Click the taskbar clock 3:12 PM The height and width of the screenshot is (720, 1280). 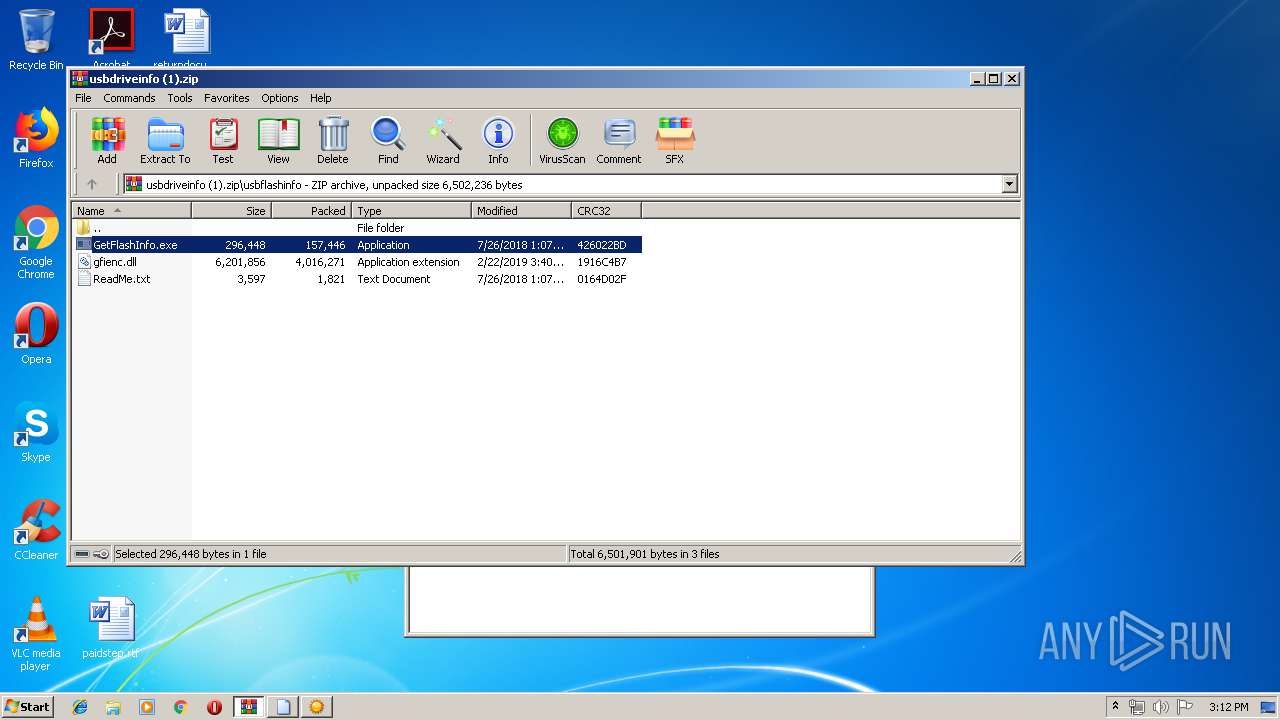tap(1229, 707)
